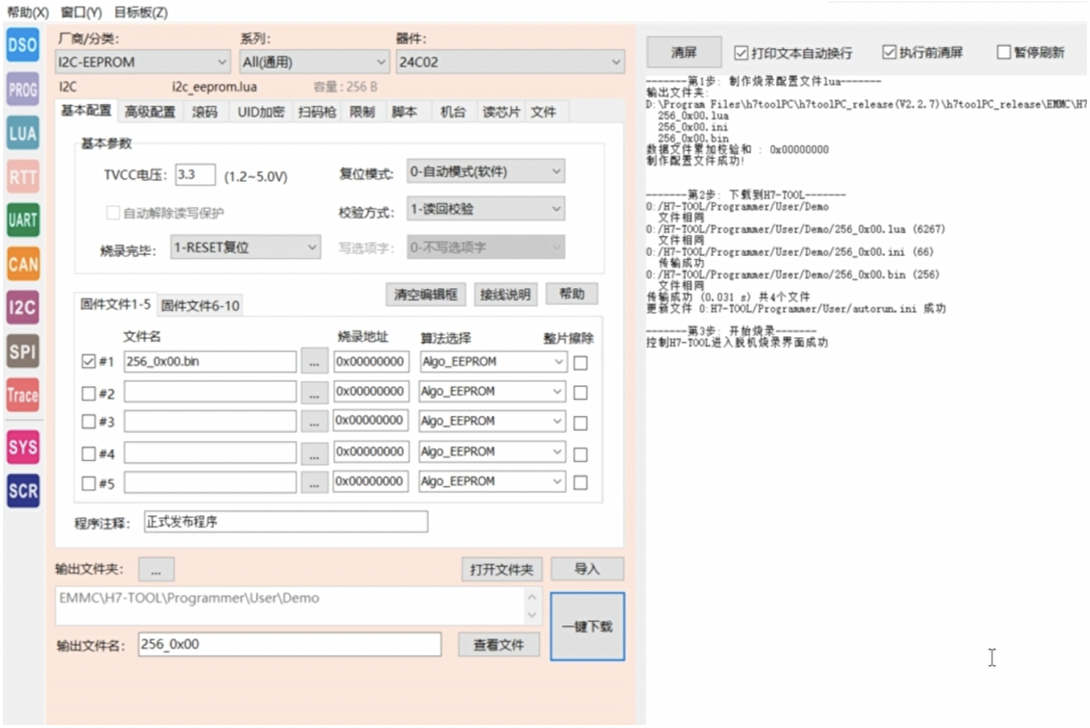Viewport: 1090px width, 728px height.
Task: Click the 一键下载 button
Action: pos(587,627)
